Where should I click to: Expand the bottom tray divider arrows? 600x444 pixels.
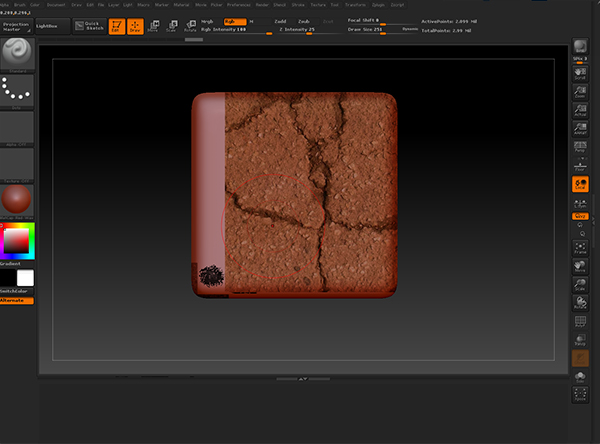point(303,379)
